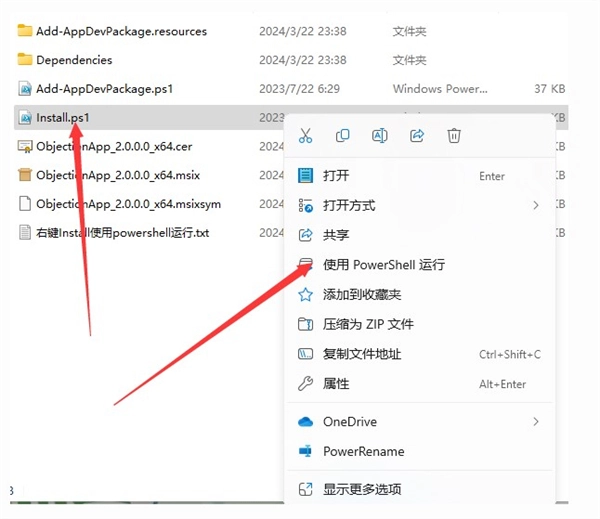Click the PowerRename icon

coord(306,451)
